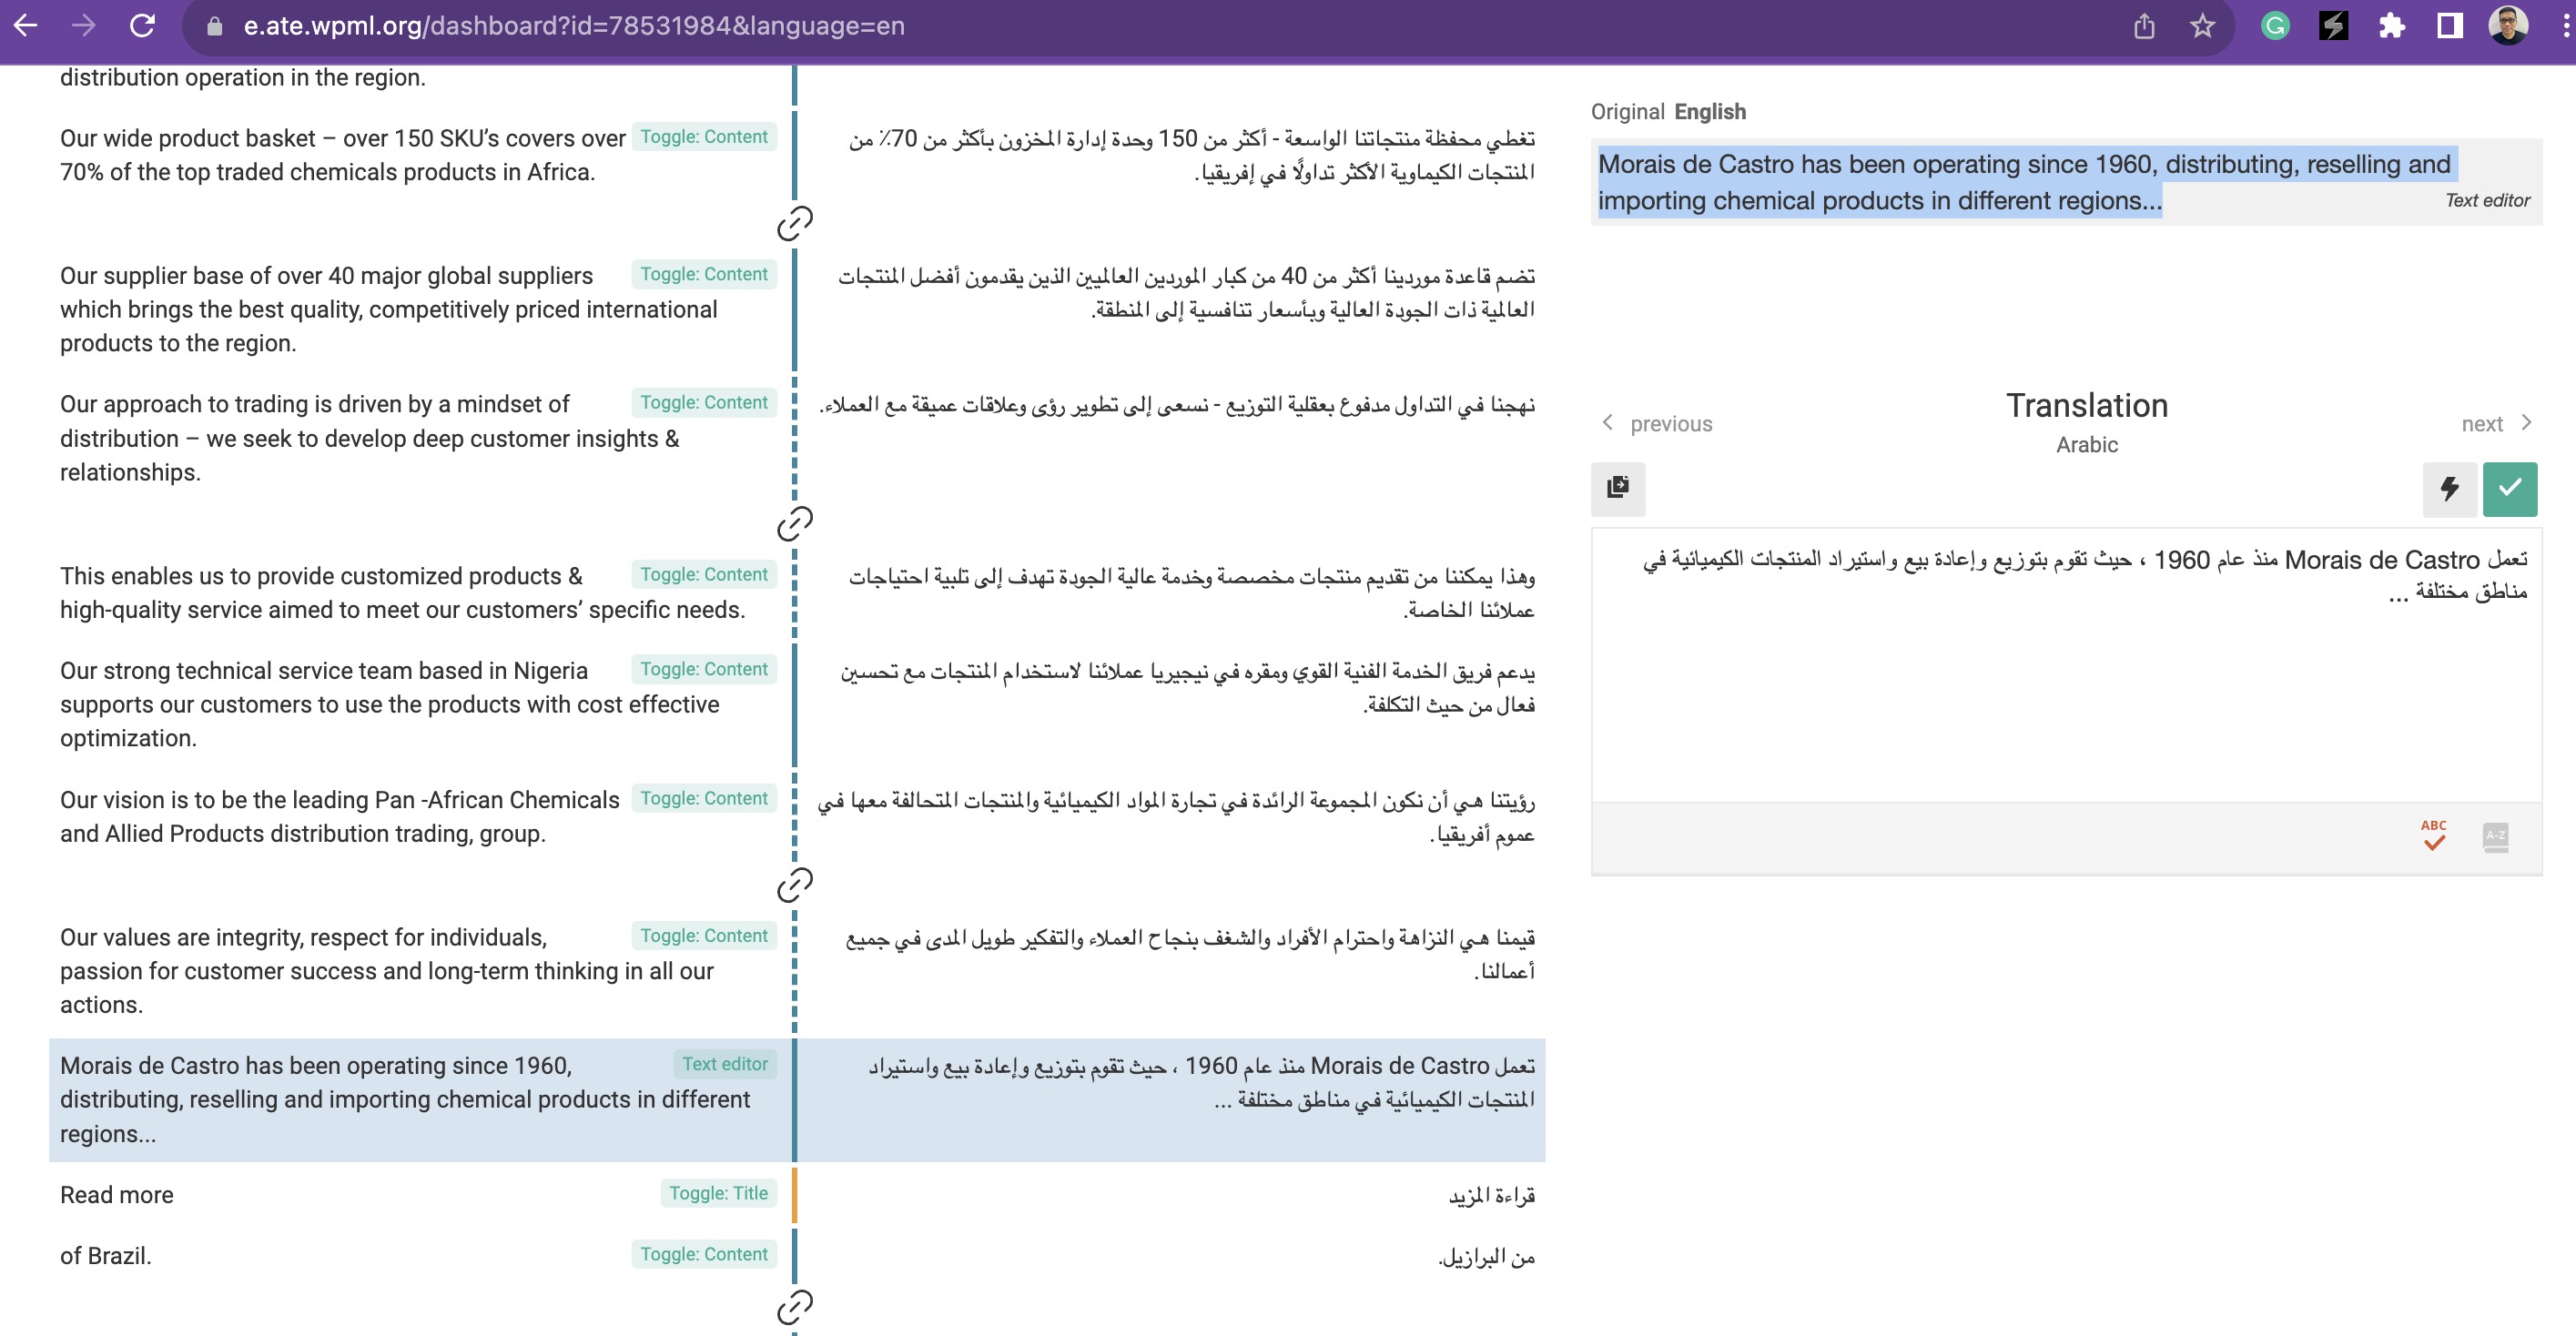Viewport: 2576px width, 1336px height.
Task: Run the ABC spell check
Action: [2434, 836]
